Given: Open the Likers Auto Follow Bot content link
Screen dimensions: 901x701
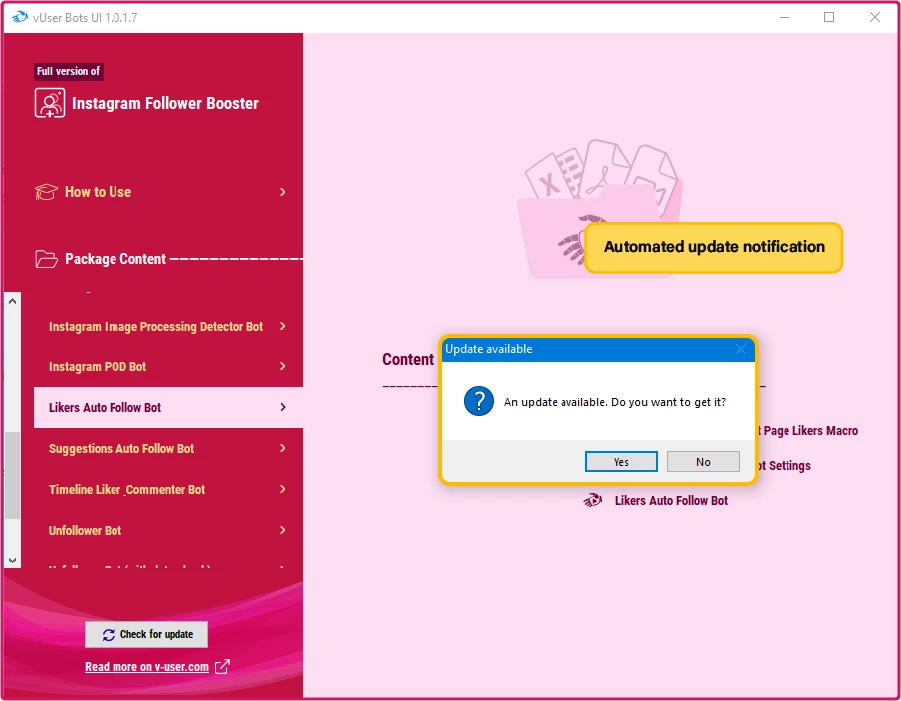Looking at the screenshot, I should 671,500.
